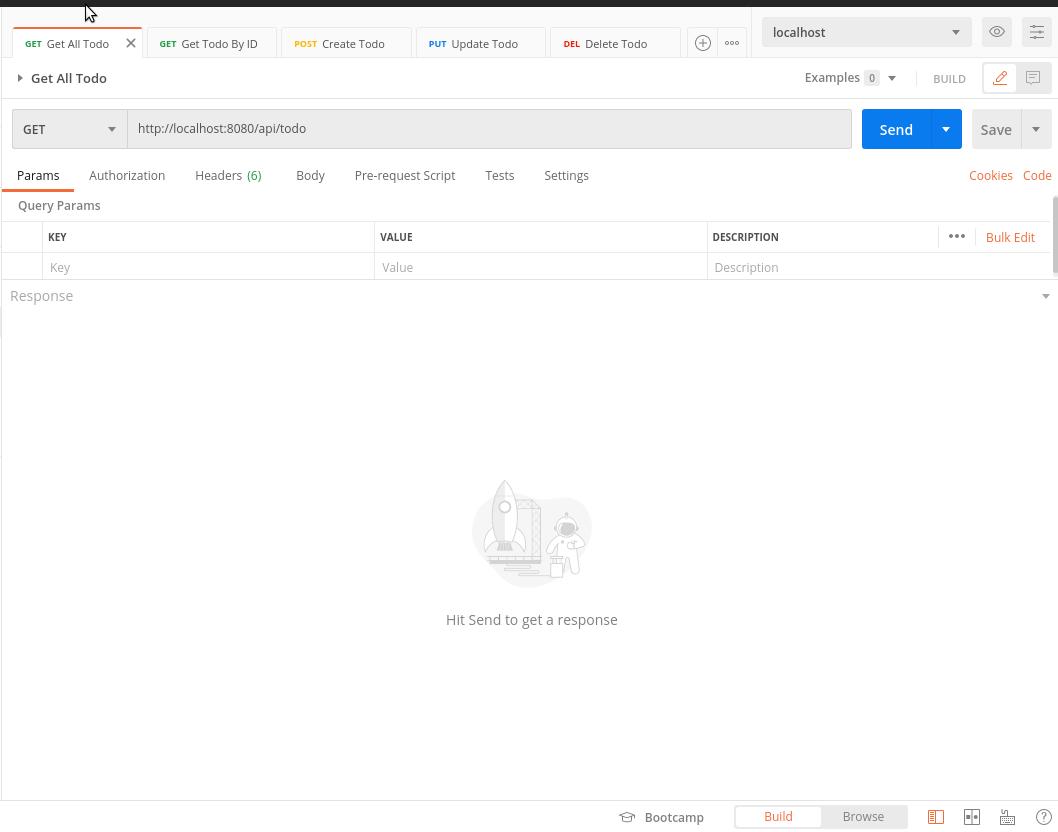Select the documentation comments icon near BUILD

[1033, 78]
